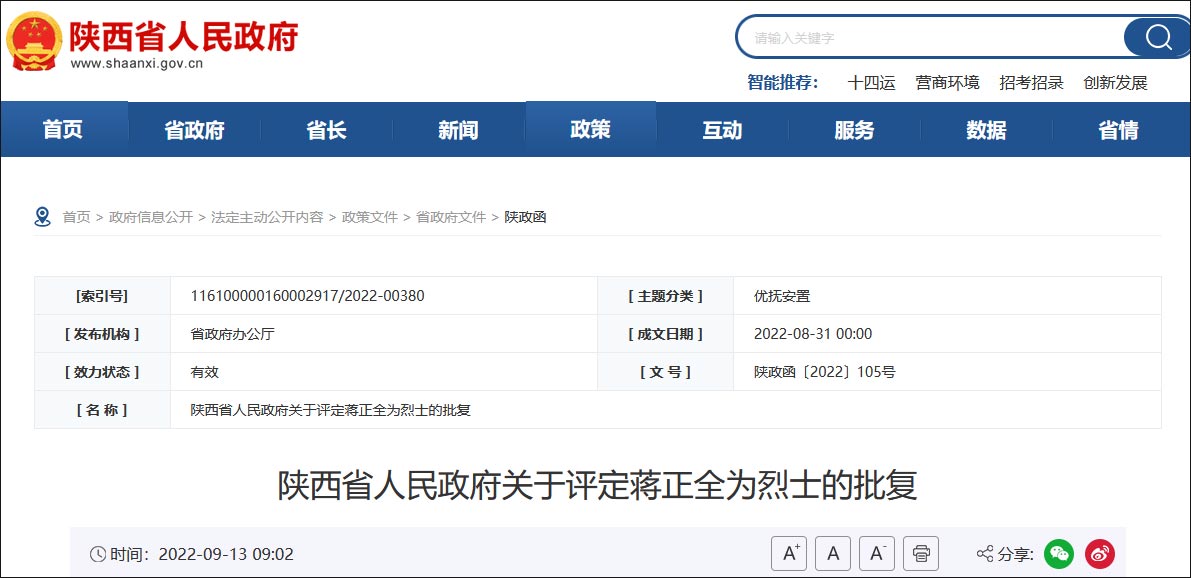Click the share network icon before 分享
The height and width of the screenshot is (578, 1191).
click(986, 553)
